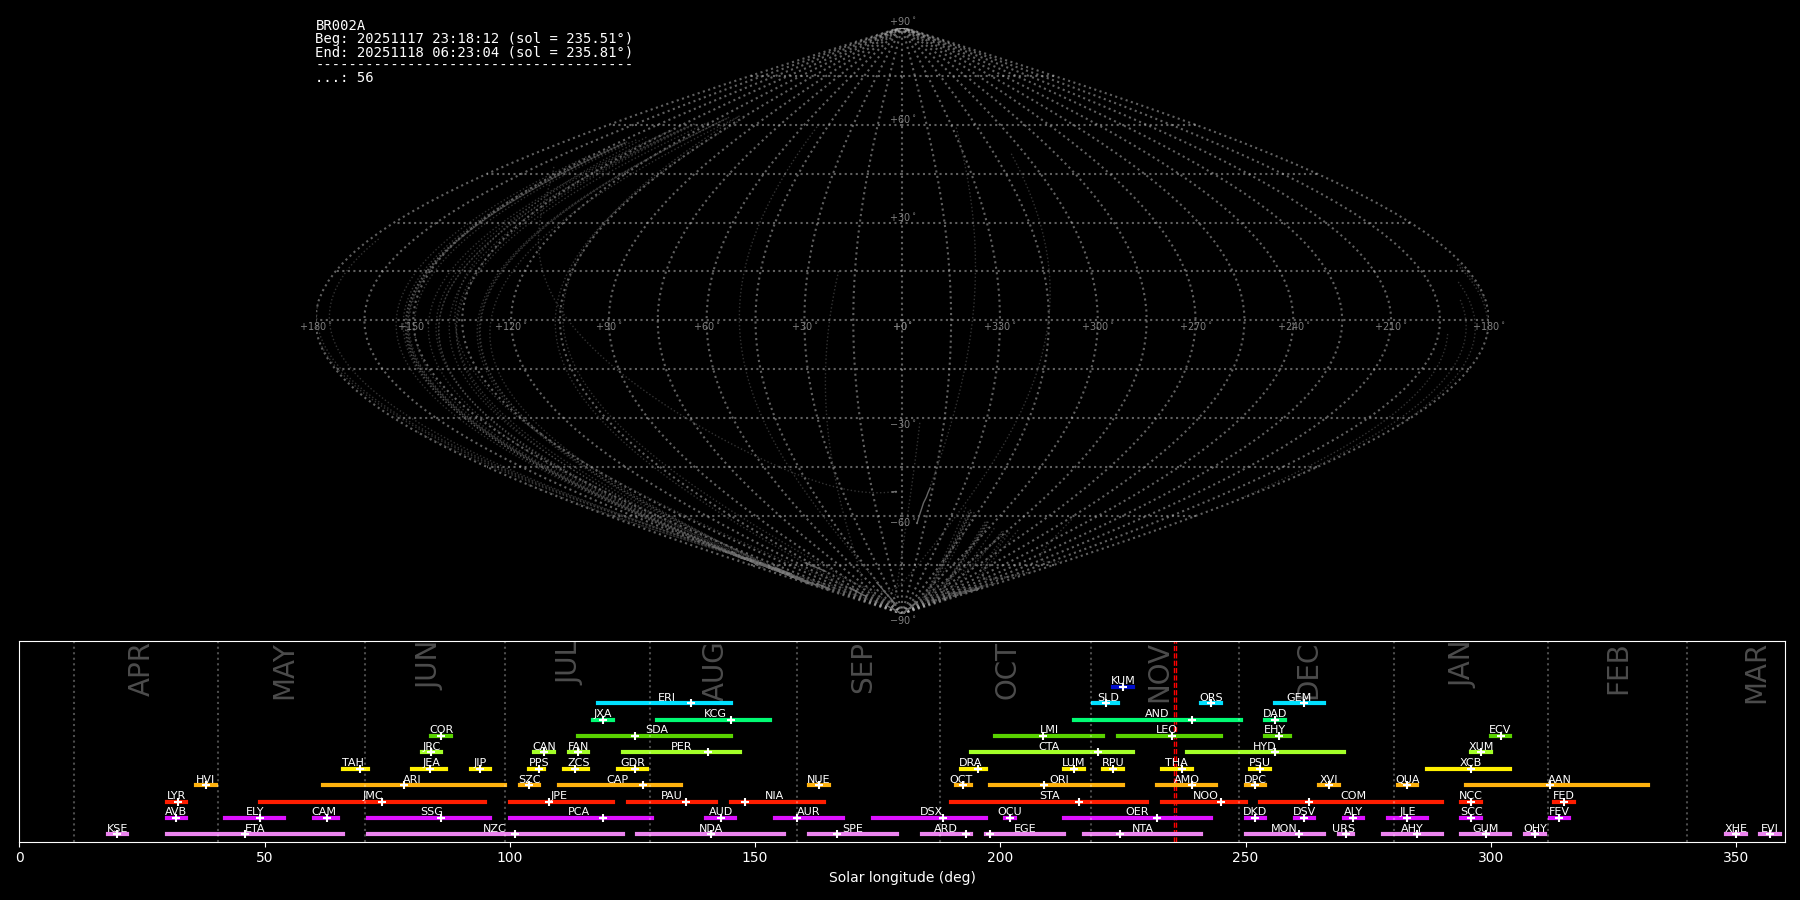Screen dimensions: 1800x900
Task: Click the orange activity bar under AAN
Action: point(1557,785)
